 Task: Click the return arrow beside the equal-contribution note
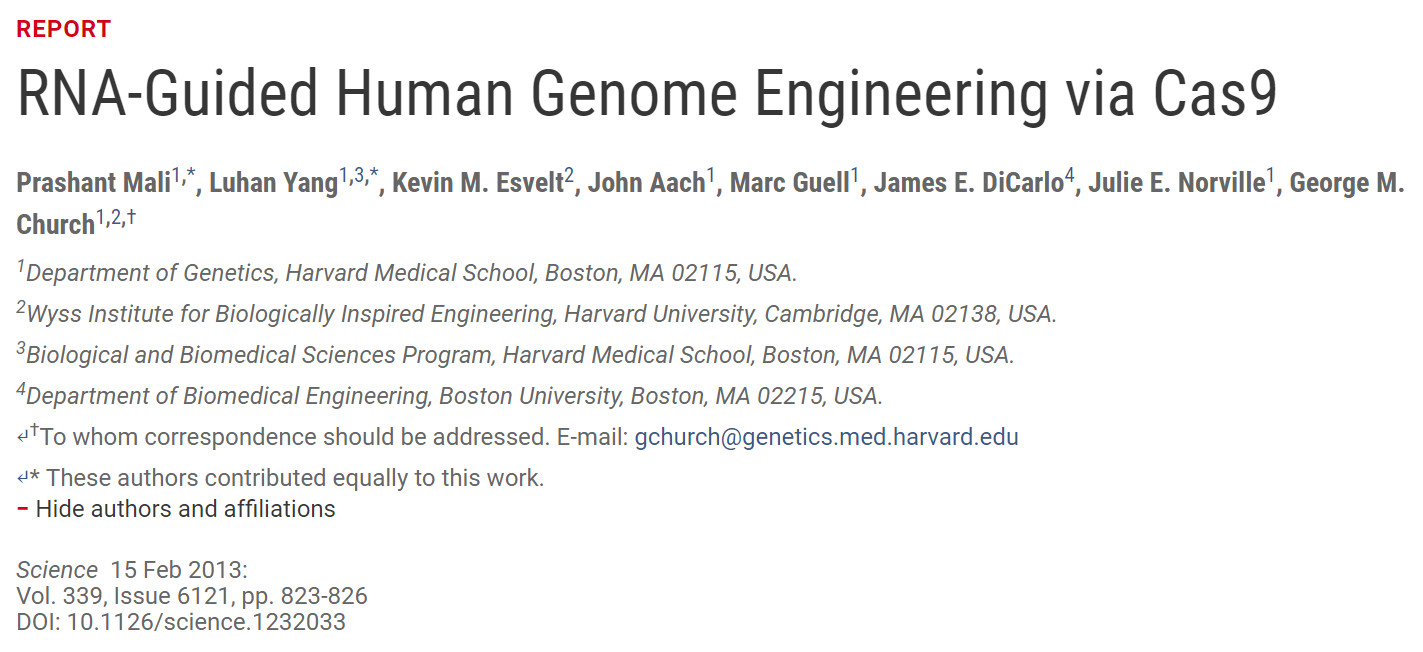click(x=23, y=478)
